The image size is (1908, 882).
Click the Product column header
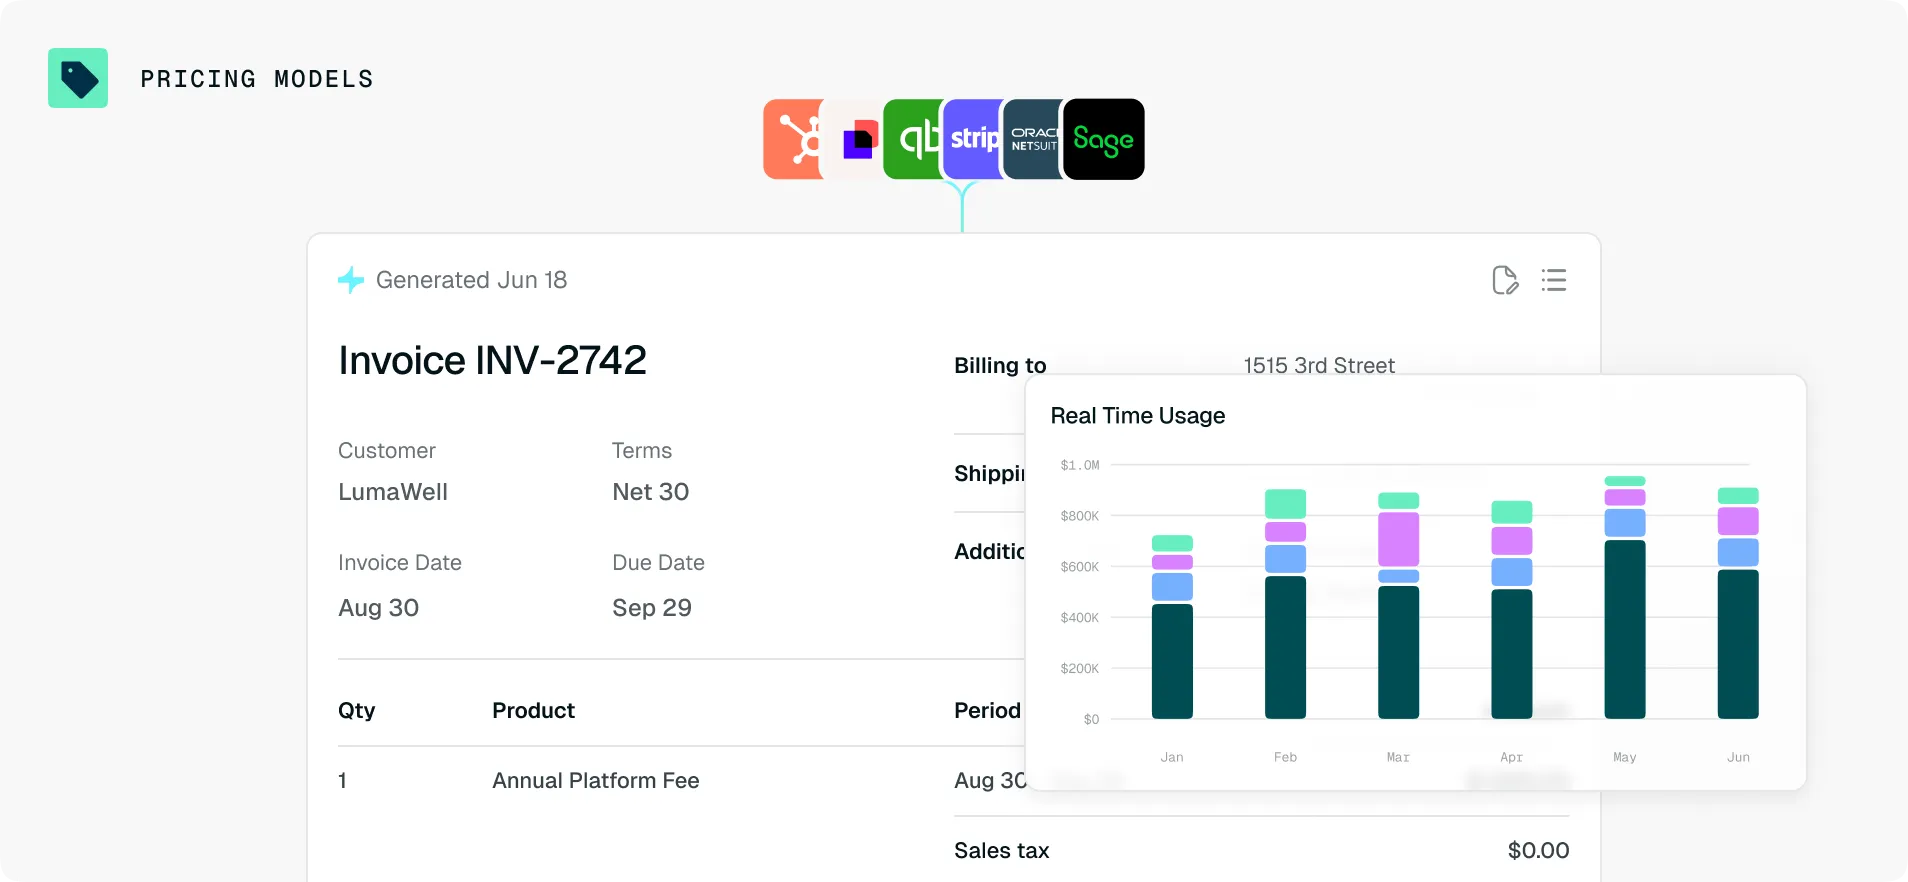533,711
